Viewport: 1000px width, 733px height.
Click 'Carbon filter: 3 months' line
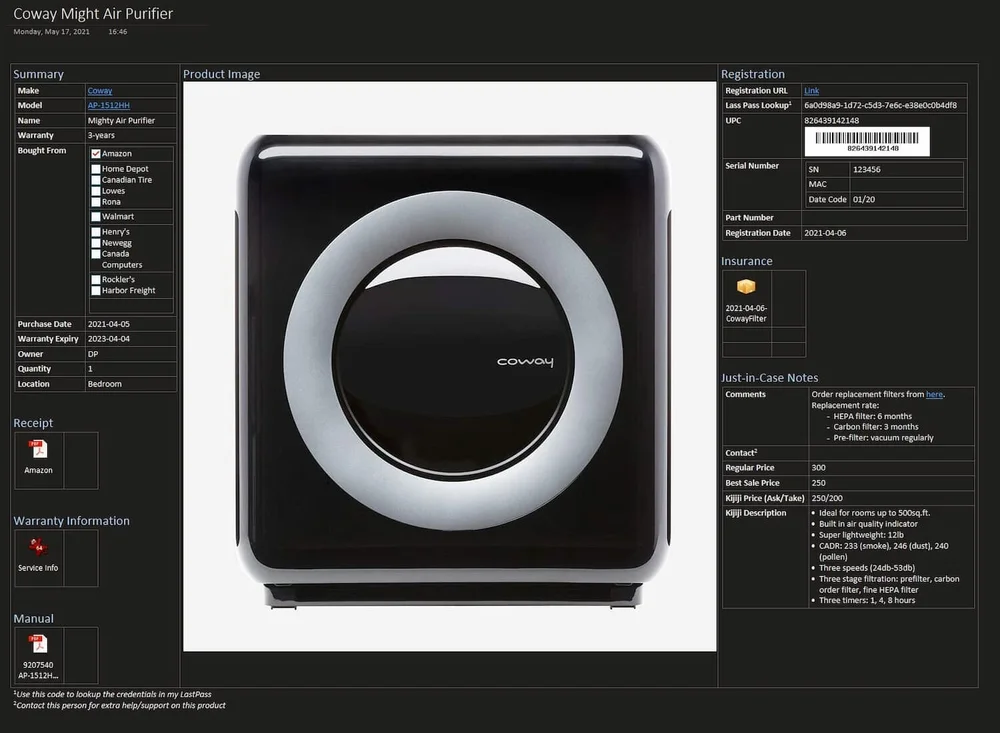pos(876,427)
